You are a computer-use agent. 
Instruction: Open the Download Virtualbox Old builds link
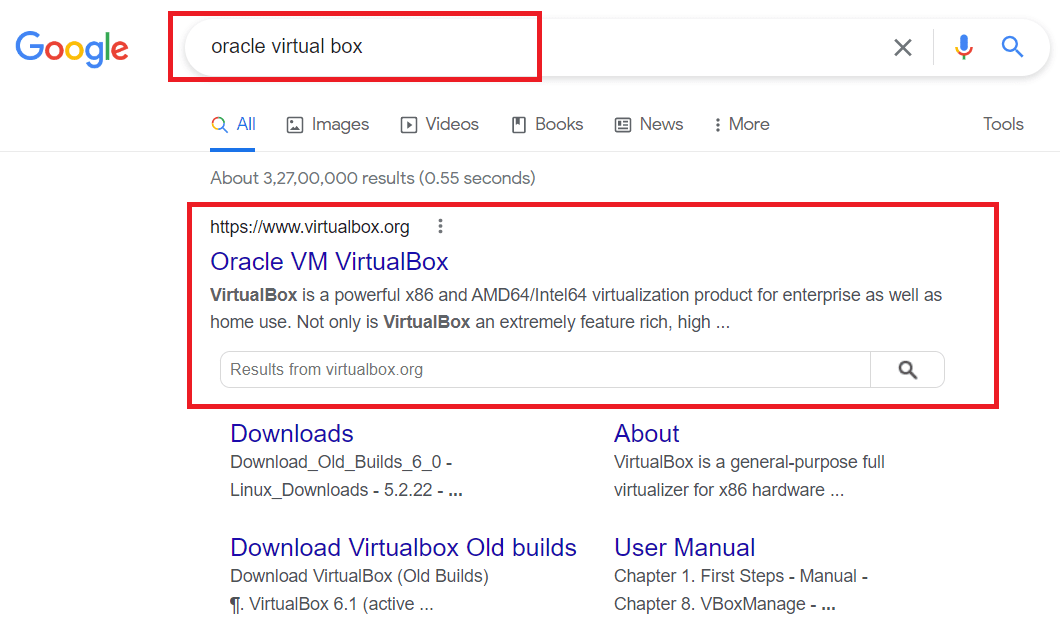[x=403, y=547]
